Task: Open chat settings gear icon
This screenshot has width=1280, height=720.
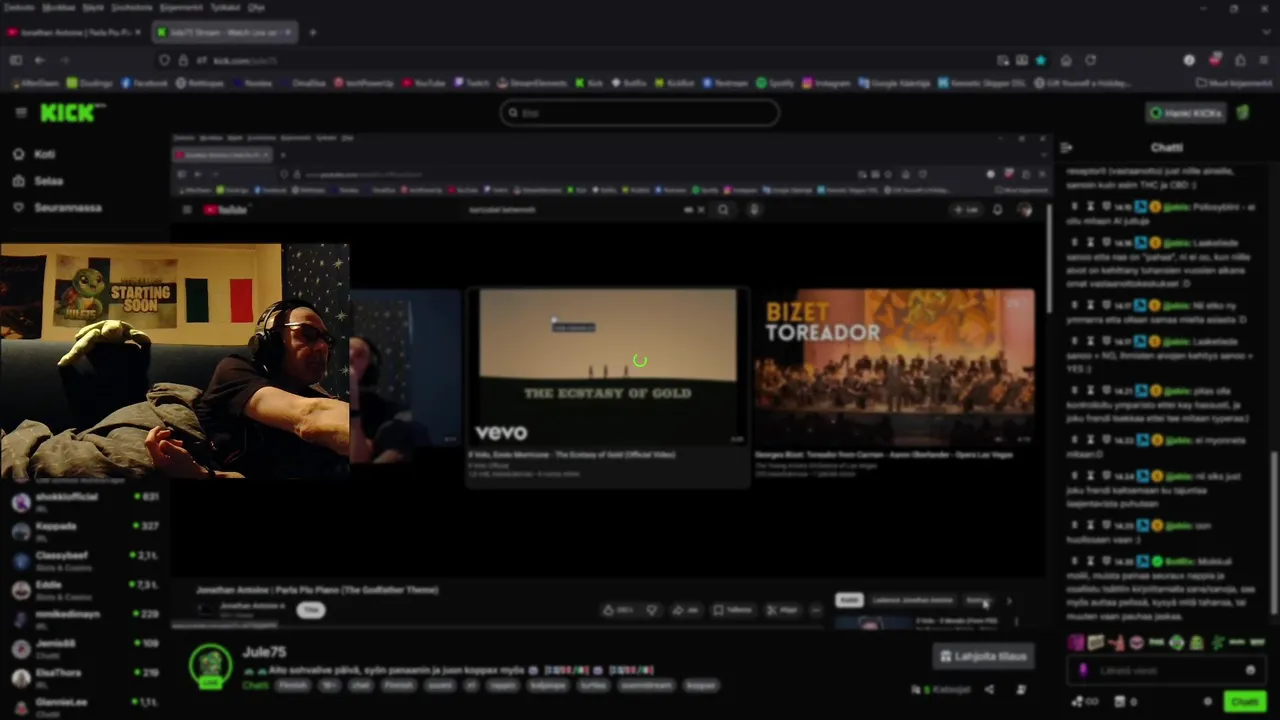Action: (x=1207, y=702)
